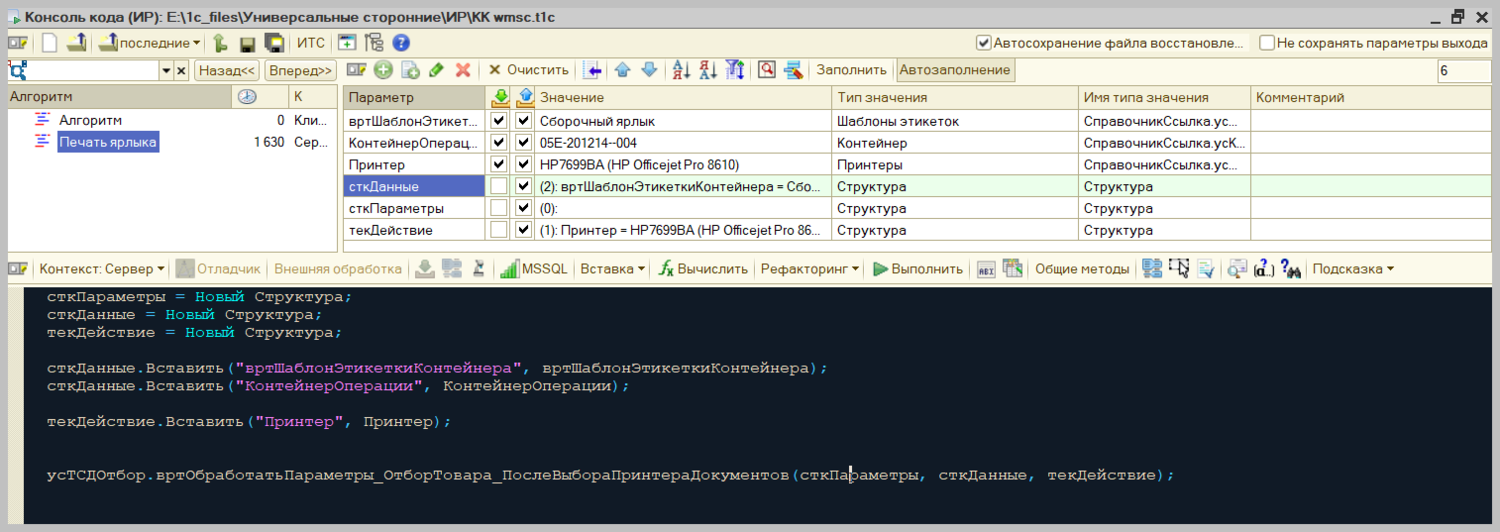Open the Рефакторинг dropdown menu
The height and width of the screenshot is (532, 1500).
(x=810, y=269)
